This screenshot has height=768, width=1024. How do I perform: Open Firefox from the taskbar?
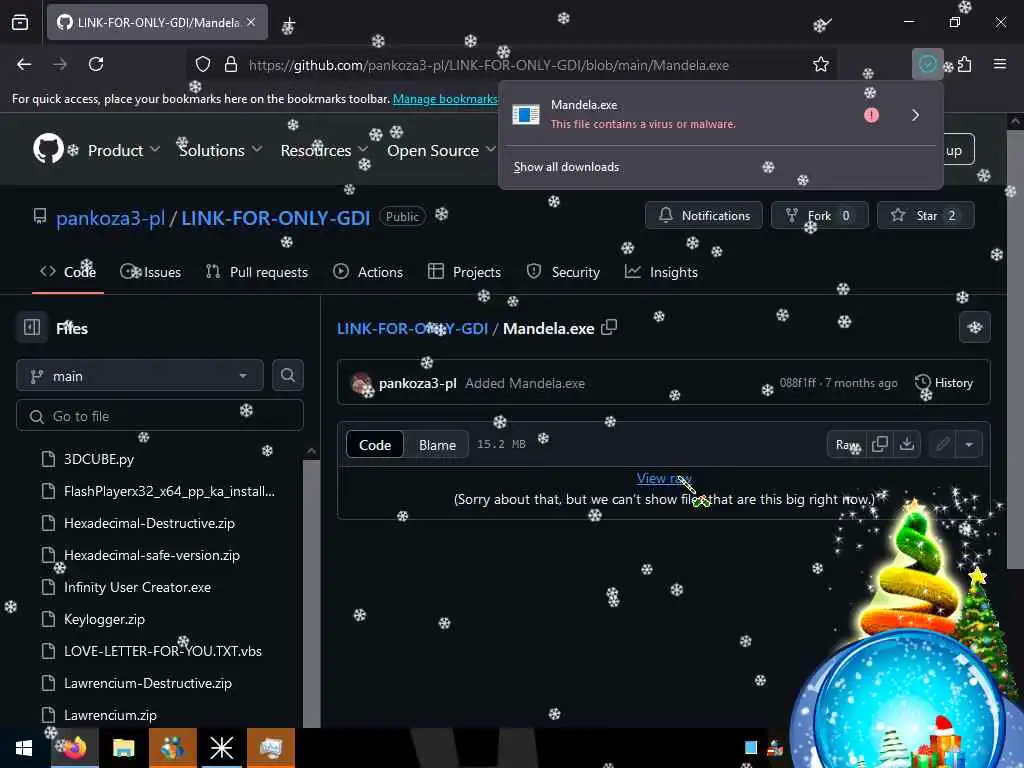(x=75, y=747)
